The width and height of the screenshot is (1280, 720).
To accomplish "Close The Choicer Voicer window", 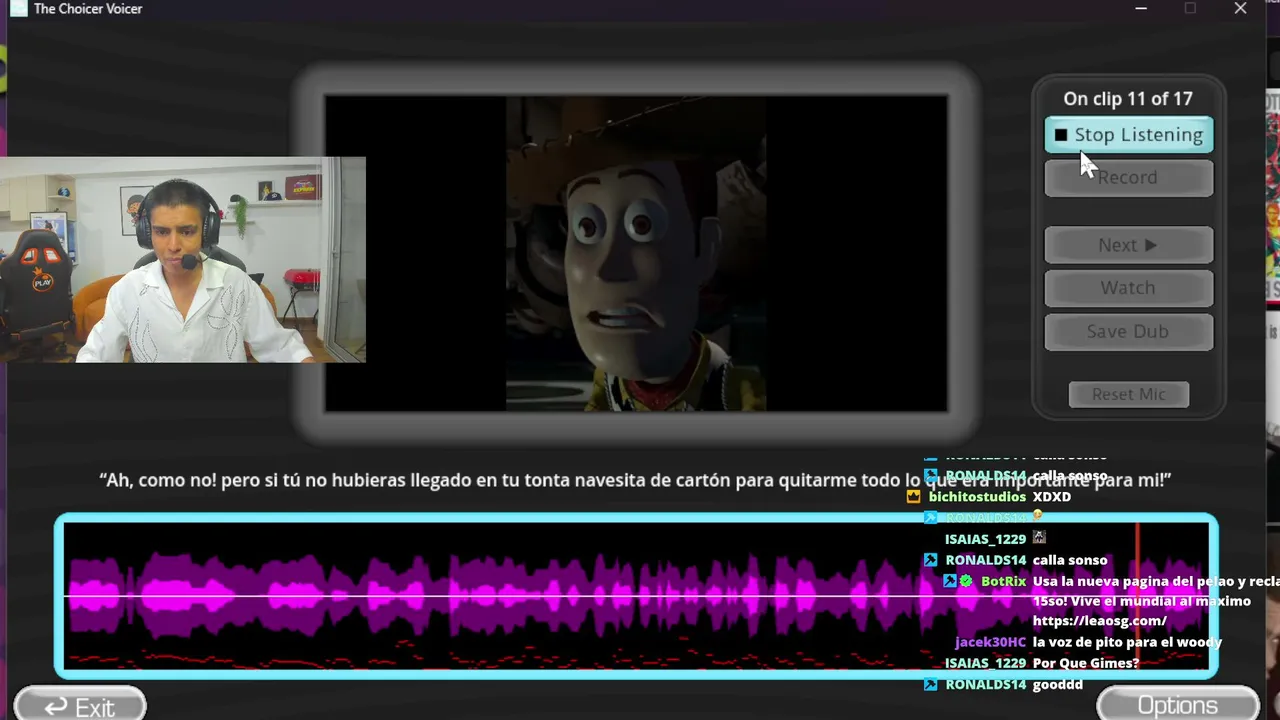I will pyautogui.click(x=1240, y=9).
